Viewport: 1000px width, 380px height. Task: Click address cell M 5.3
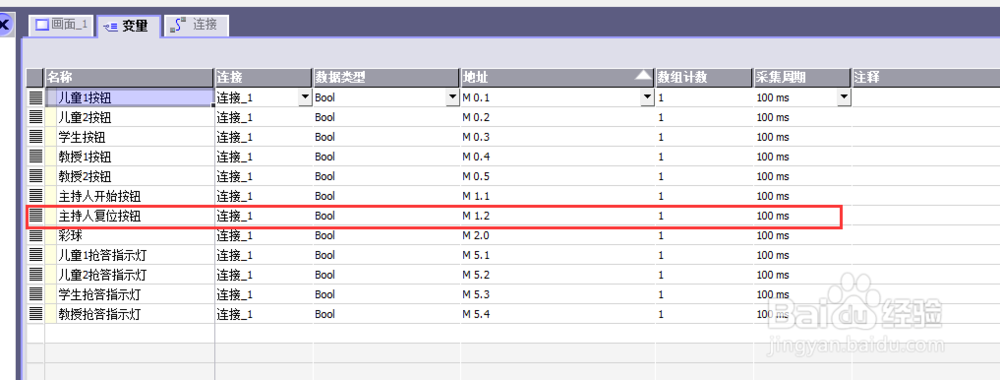(558, 295)
